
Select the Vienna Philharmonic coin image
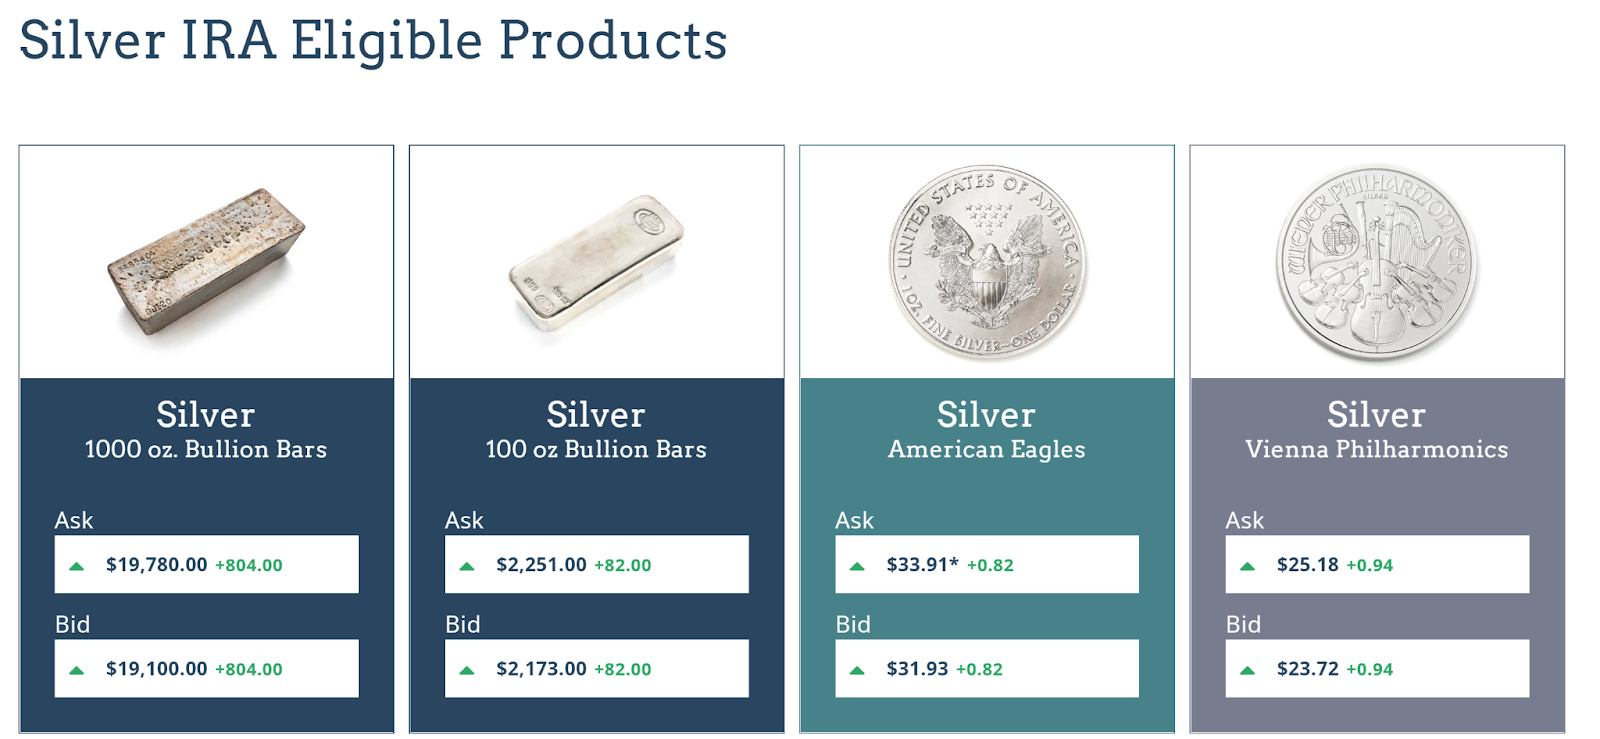tap(1377, 264)
